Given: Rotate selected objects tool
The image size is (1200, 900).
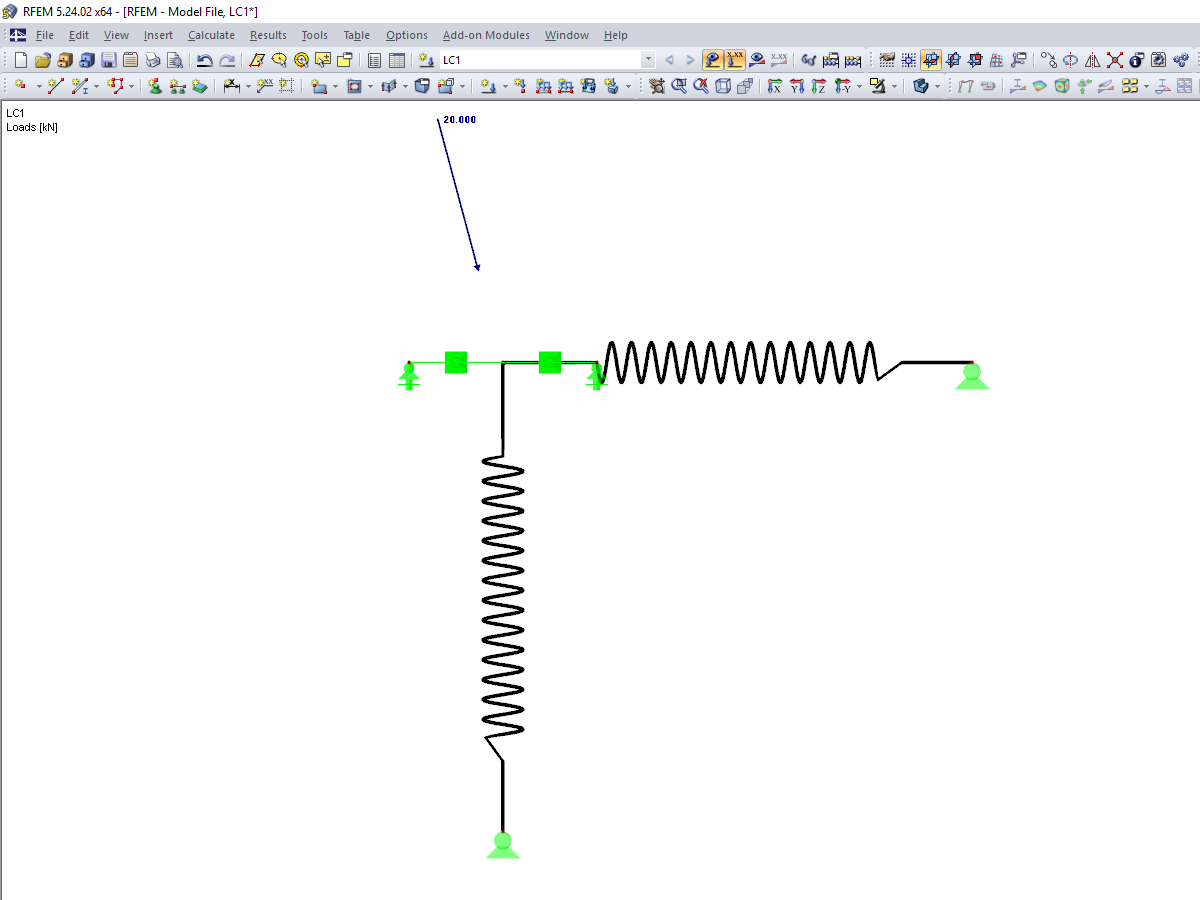Looking at the screenshot, I should coord(1070,60).
